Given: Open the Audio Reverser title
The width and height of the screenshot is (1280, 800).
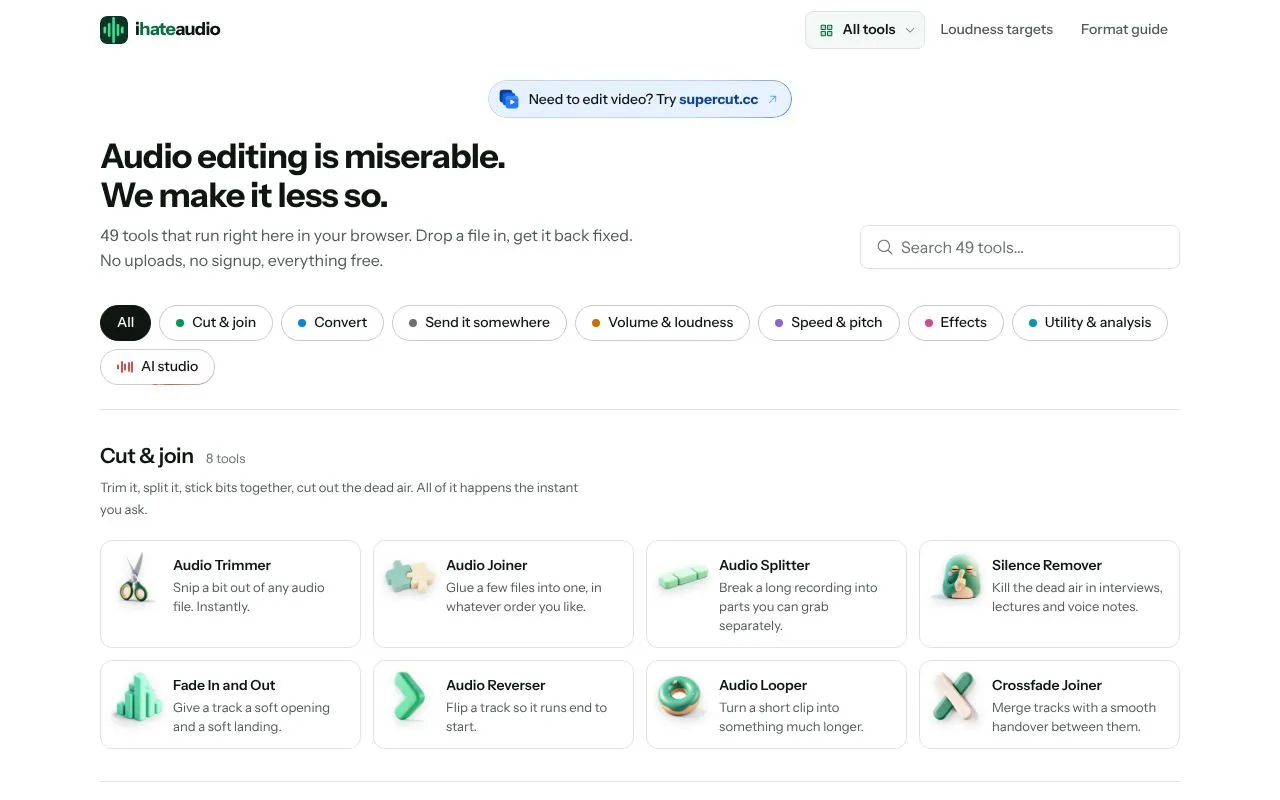Looking at the screenshot, I should point(496,685).
